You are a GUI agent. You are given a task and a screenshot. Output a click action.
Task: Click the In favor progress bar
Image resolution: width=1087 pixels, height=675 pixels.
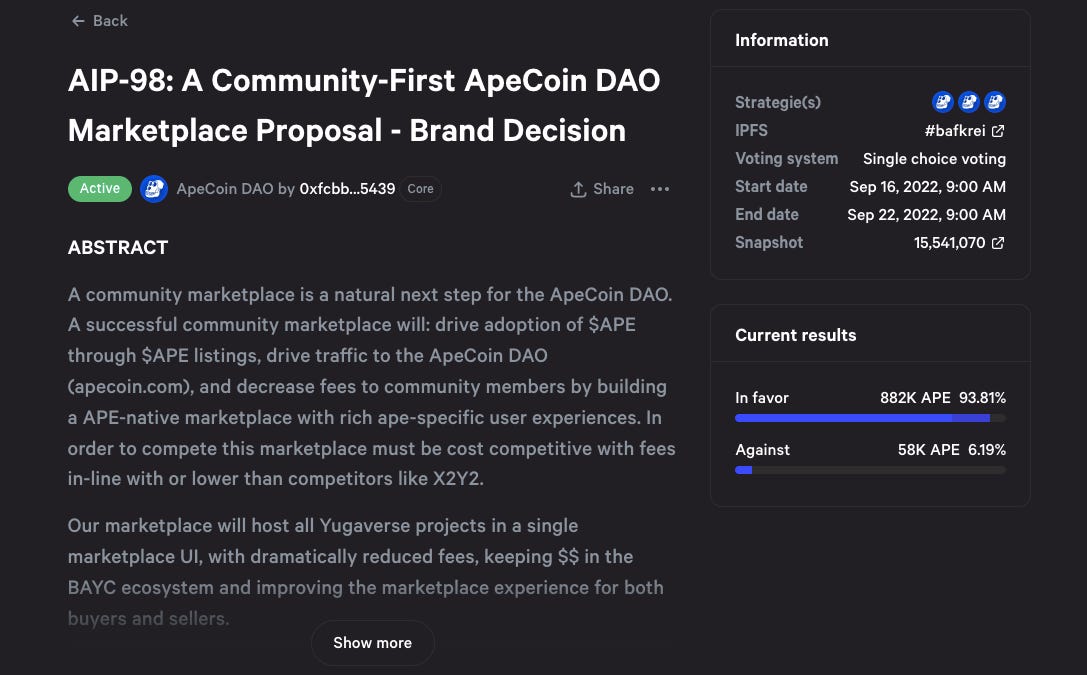(x=870, y=418)
